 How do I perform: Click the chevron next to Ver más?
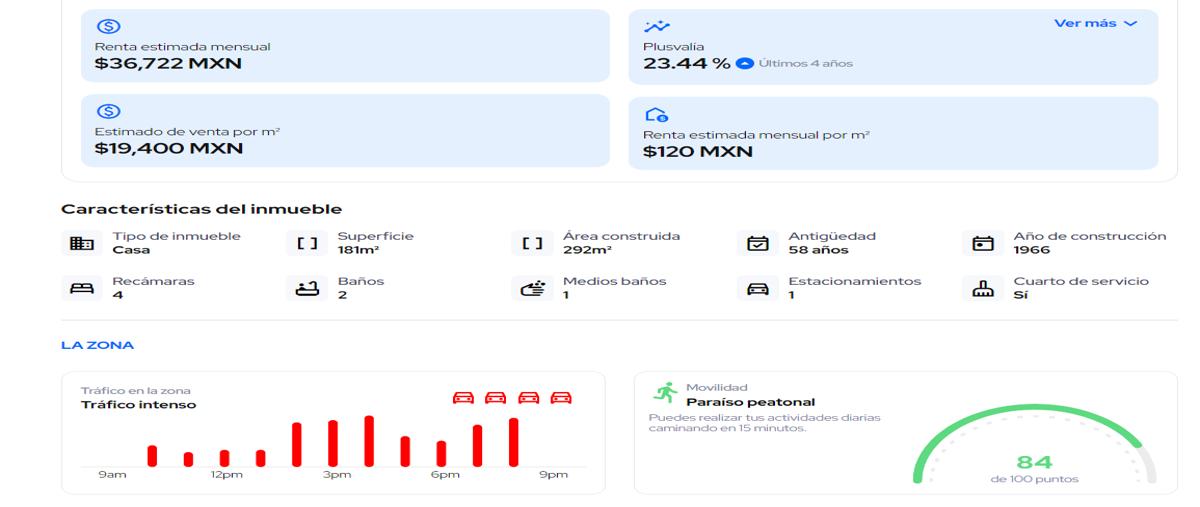(x=1131, y=23)
